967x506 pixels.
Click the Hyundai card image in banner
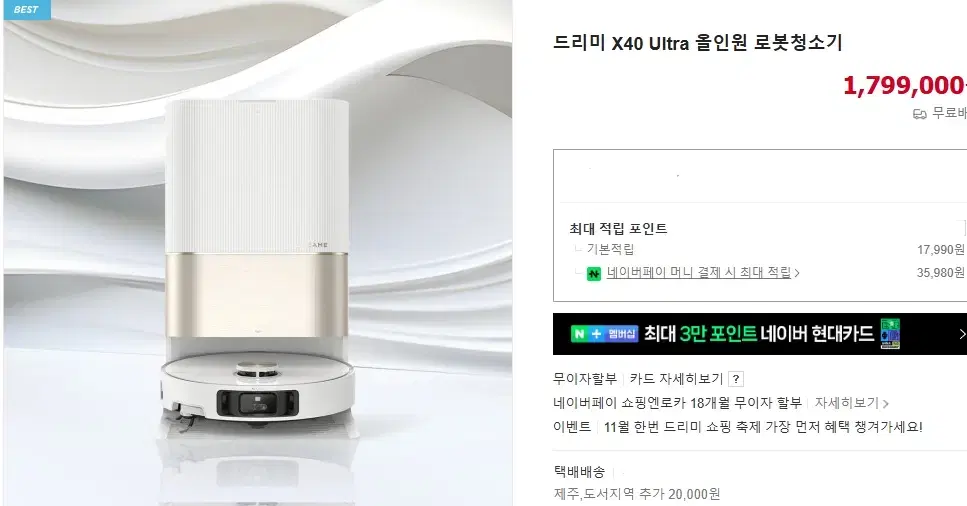coord(890,334)
